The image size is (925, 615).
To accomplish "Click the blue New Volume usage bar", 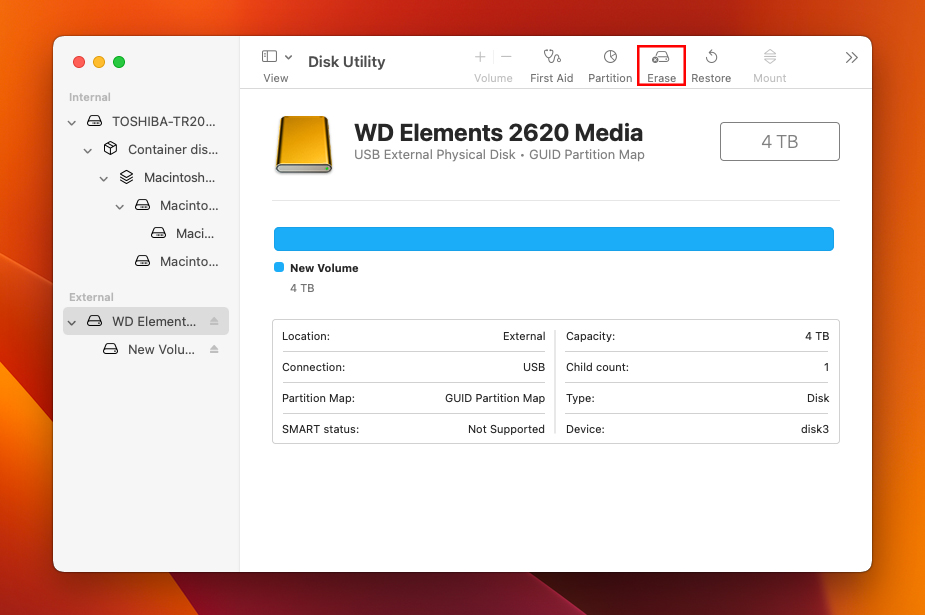I will tap(554, 239).
